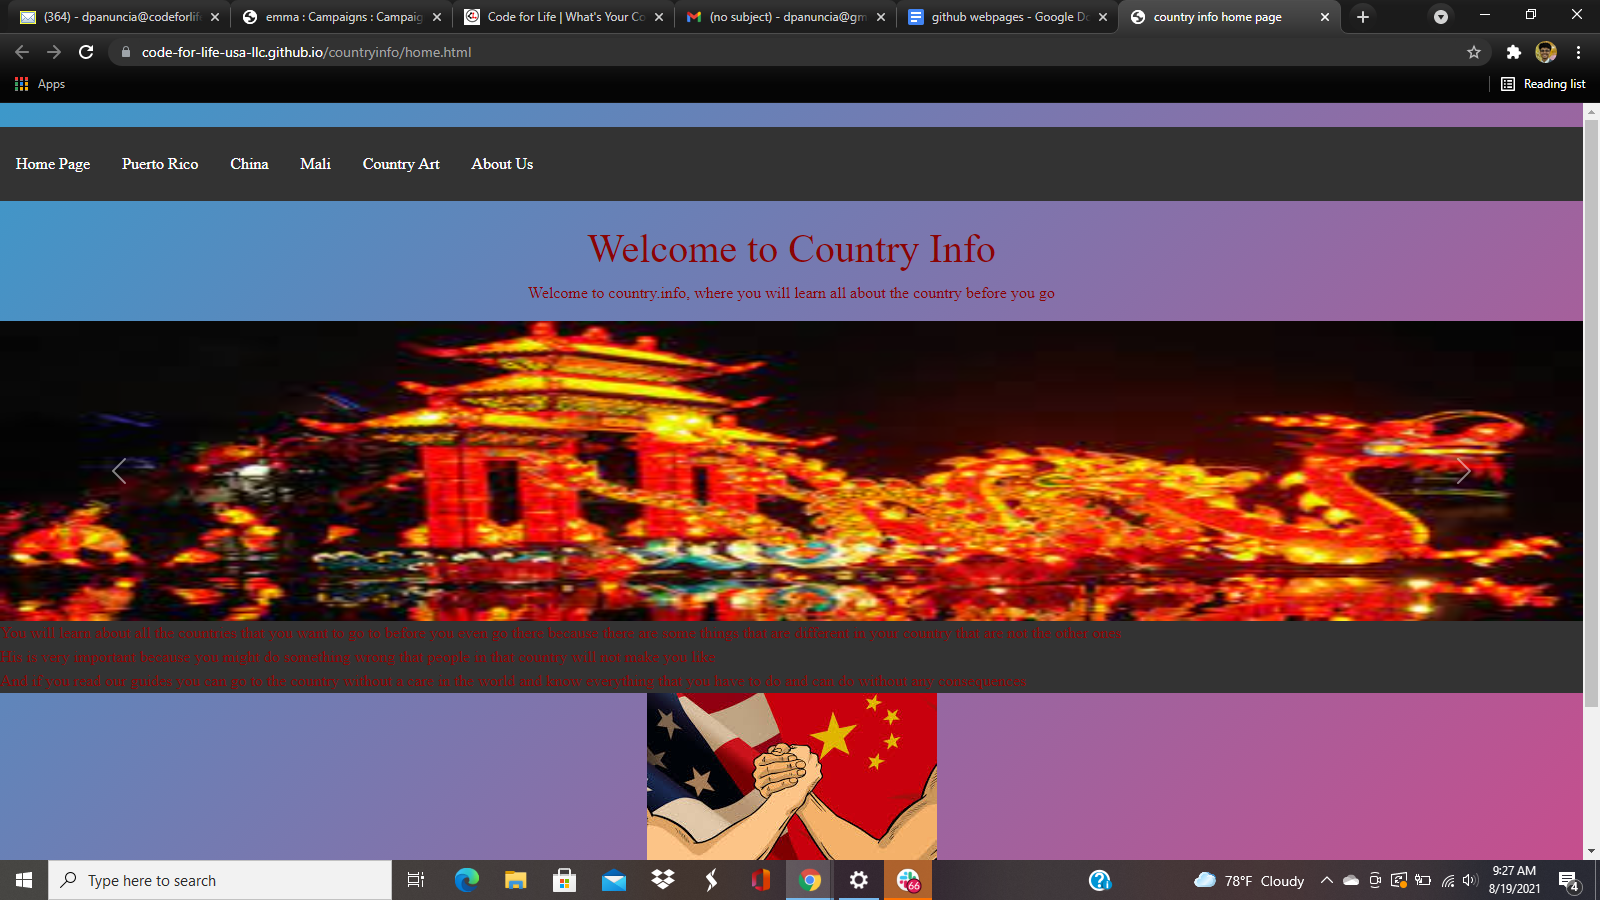Screen dimensions: 1600x900
Task: Open the About Us page
Action: coord(502,164)
